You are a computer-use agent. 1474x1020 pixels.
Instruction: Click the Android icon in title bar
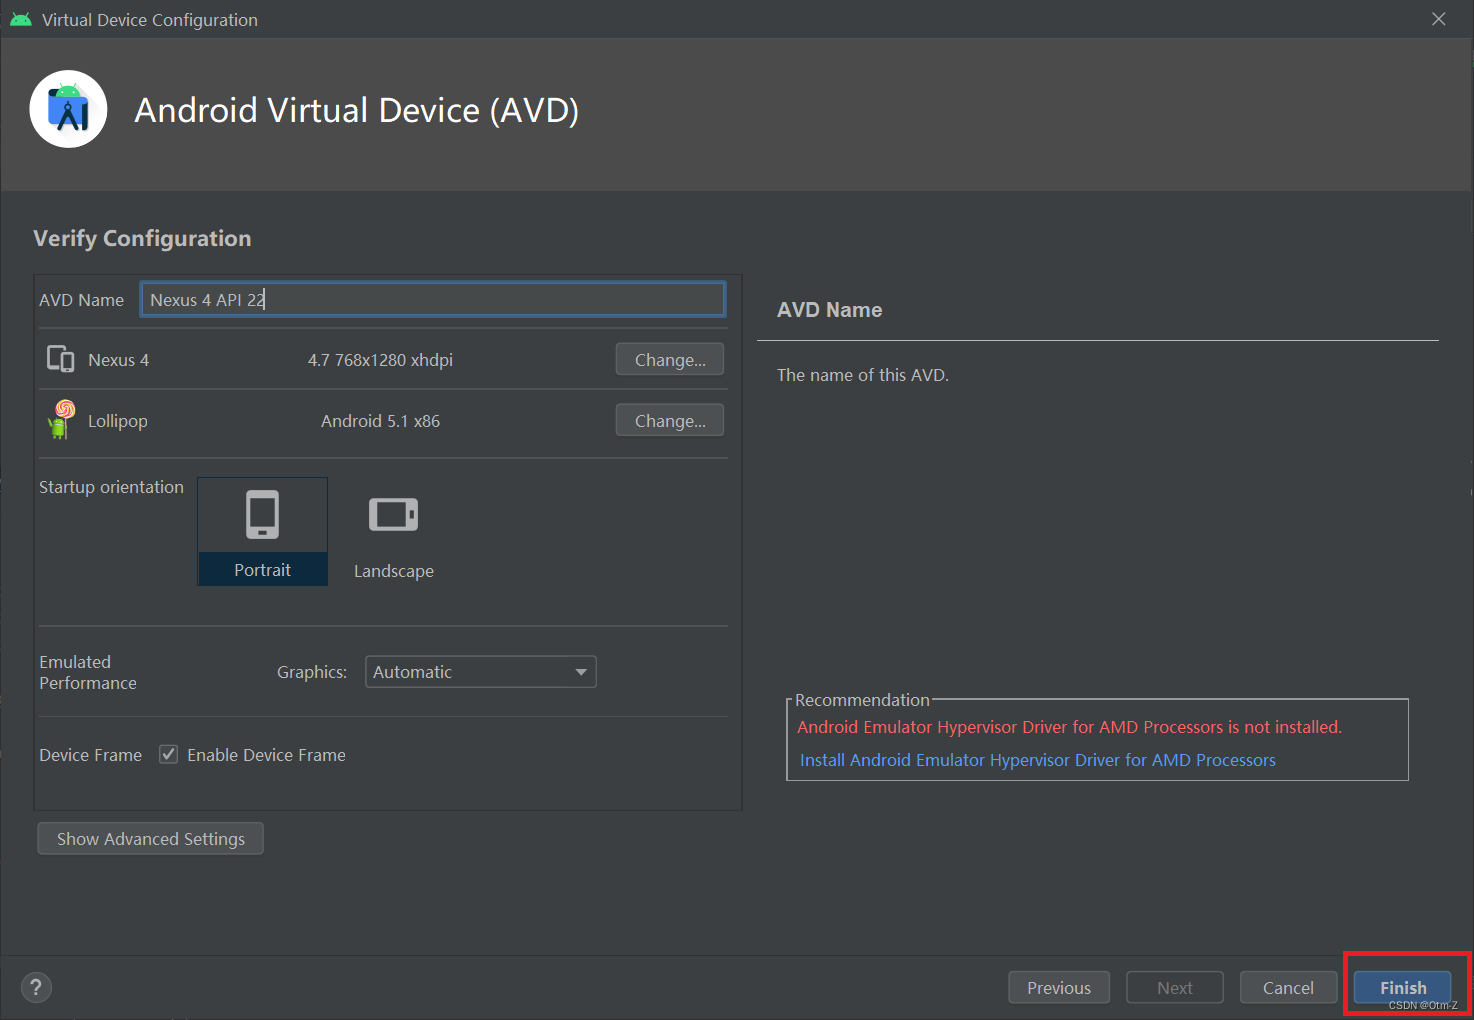coord(20,19)
